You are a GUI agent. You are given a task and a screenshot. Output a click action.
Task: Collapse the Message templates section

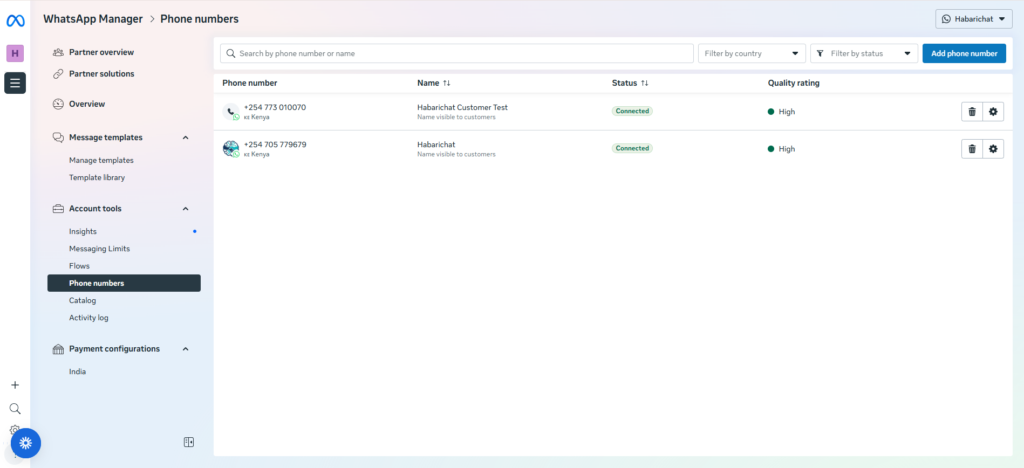tap(185, 138)
